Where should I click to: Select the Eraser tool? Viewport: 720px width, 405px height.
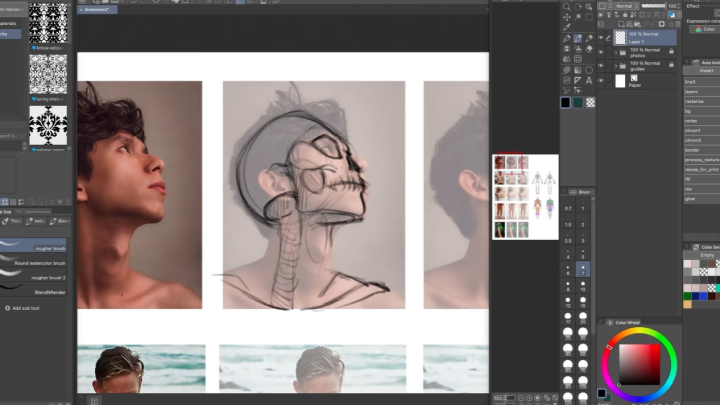pos(590,50)
